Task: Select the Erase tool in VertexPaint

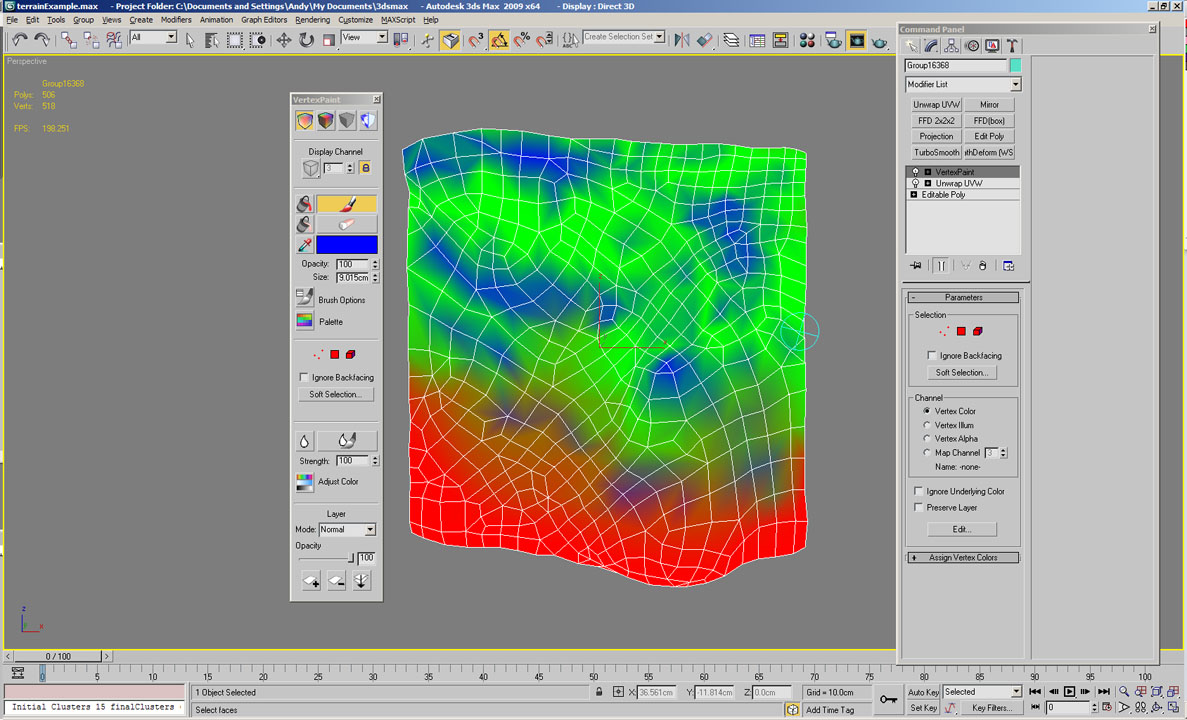Action: (346, 225)
